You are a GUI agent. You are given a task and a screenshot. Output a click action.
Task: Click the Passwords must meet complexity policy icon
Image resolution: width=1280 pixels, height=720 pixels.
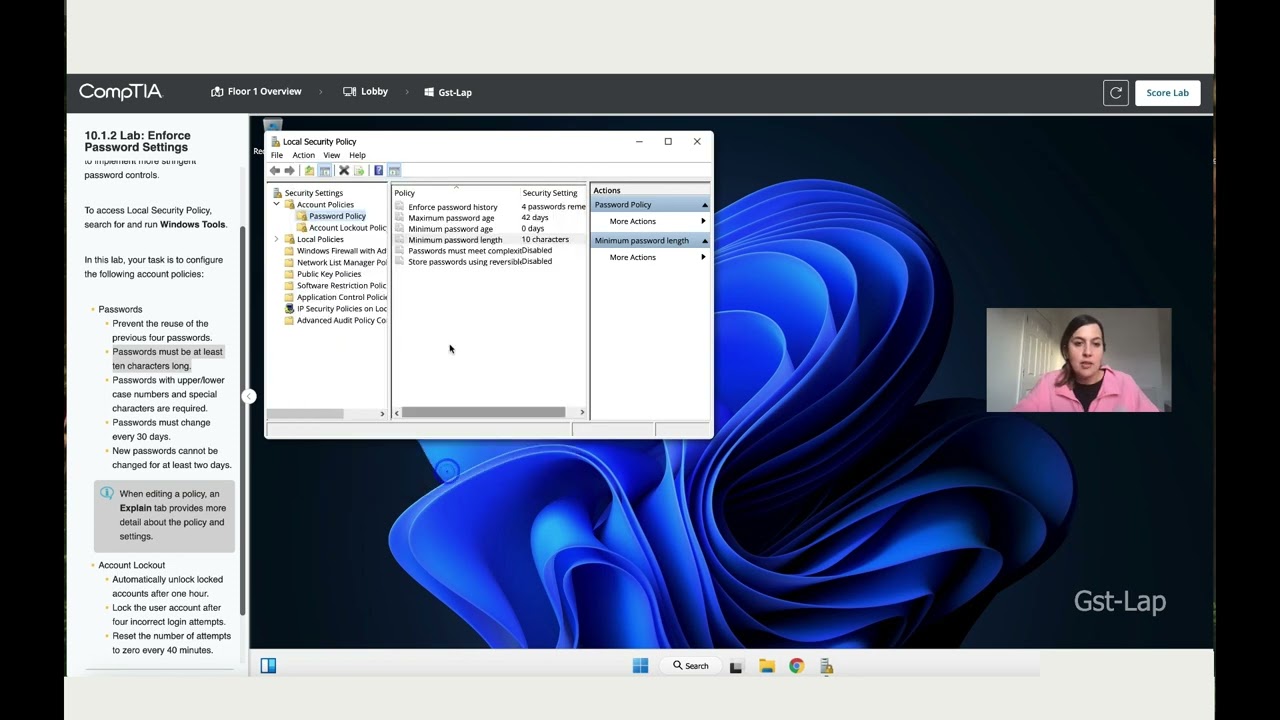point(400,251)
